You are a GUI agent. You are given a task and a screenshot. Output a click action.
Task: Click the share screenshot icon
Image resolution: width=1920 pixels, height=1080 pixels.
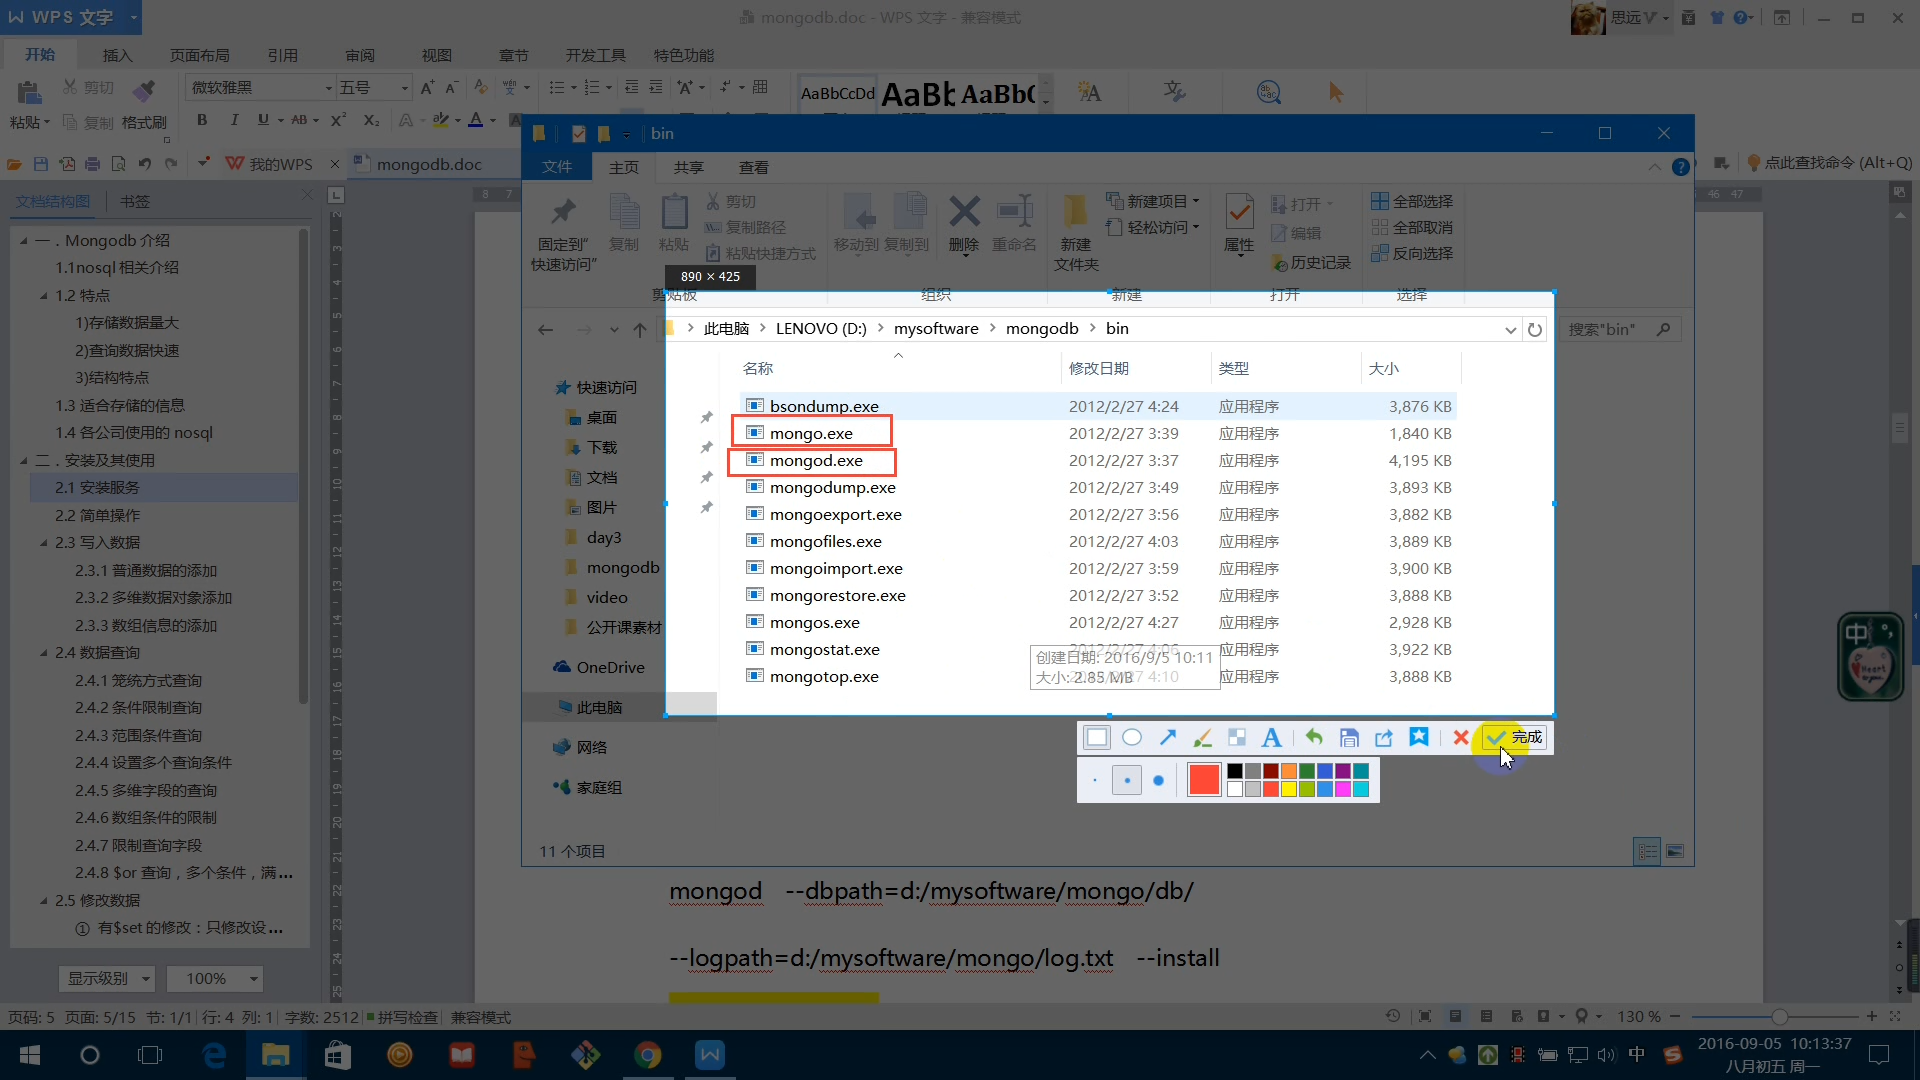(1384, 737)
